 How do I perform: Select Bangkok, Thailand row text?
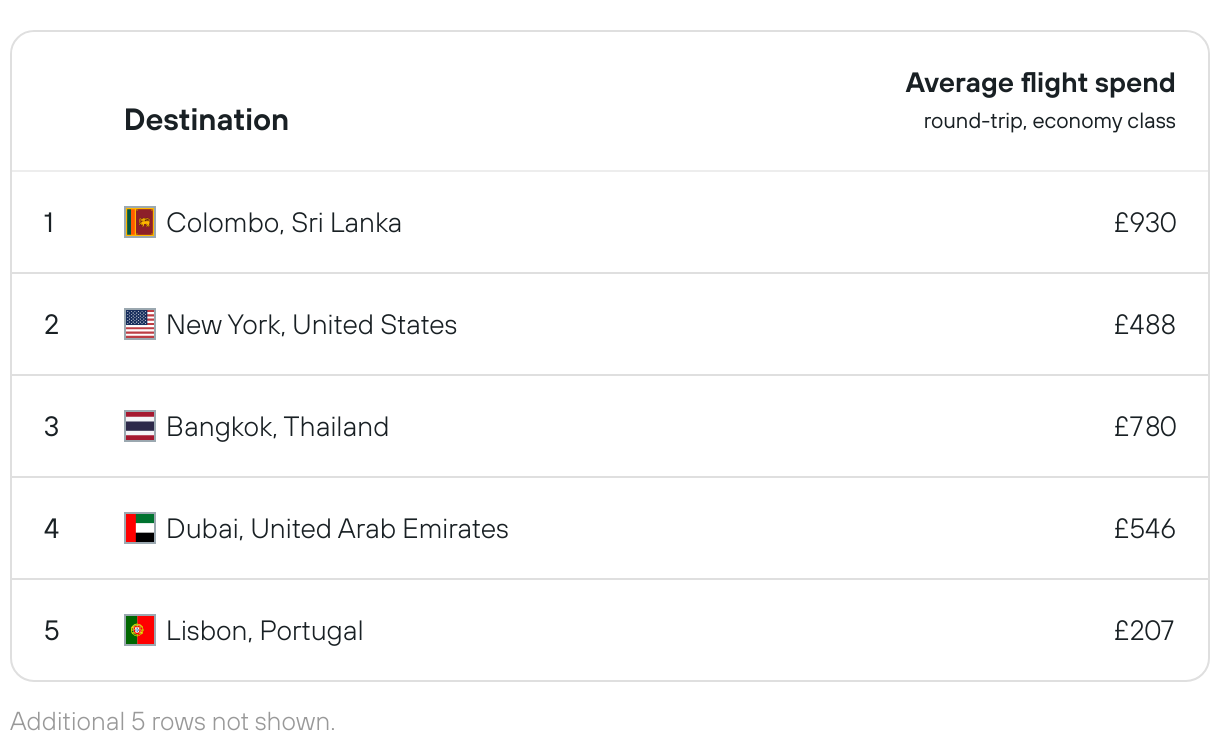277,426
